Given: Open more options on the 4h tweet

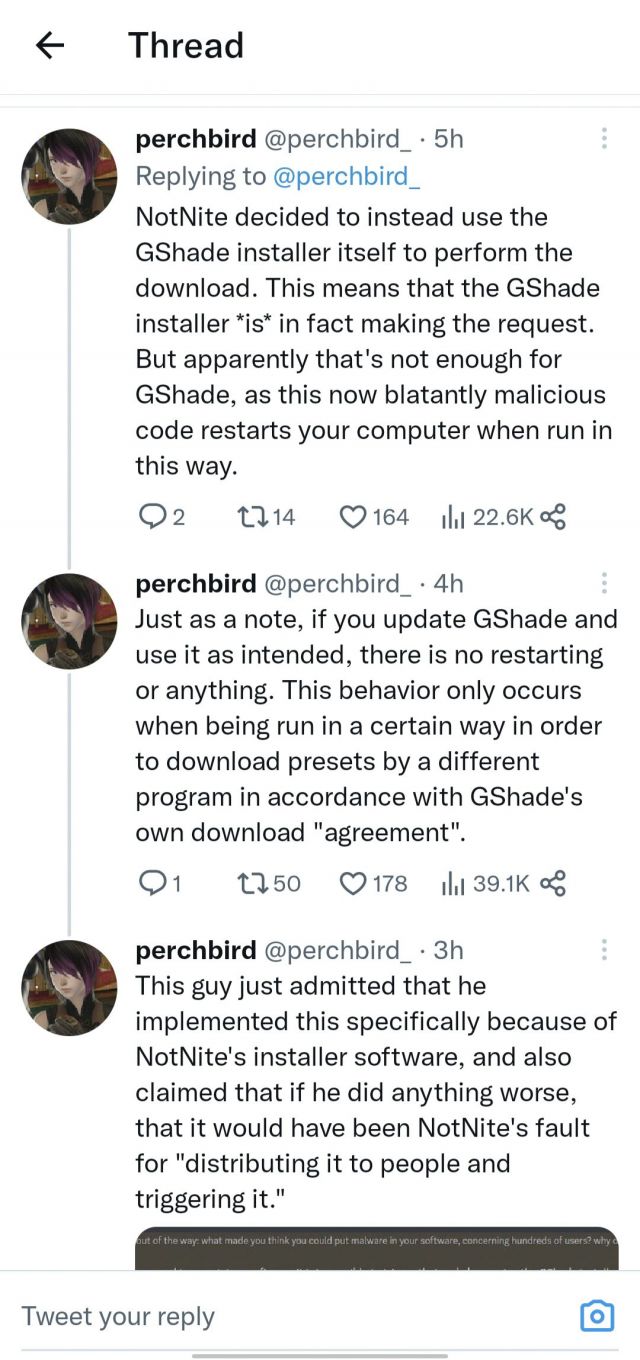Looking at the screenshot, I should point(604,583).
